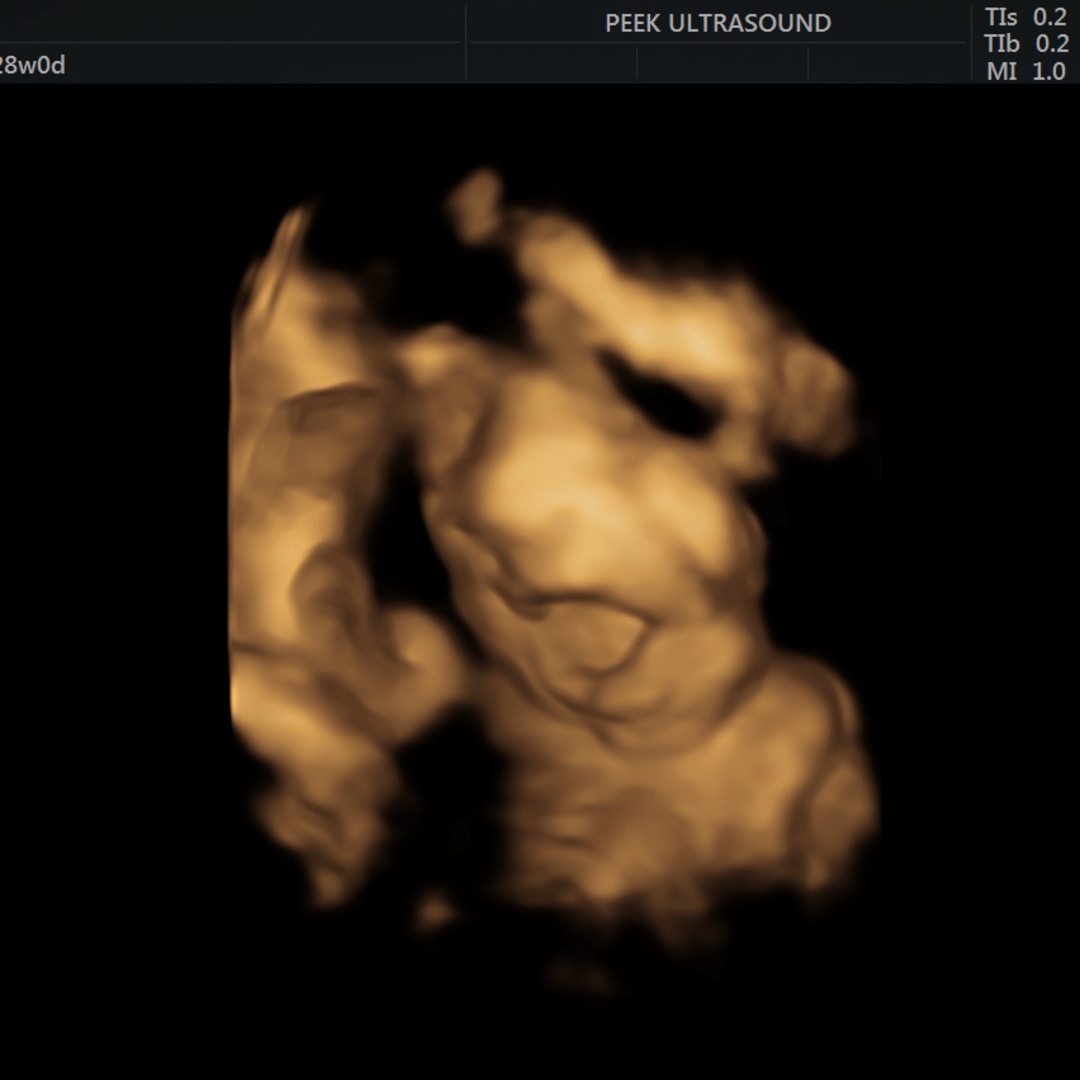The height and width of the screenshot is (1080, 1080).
Task: Click the TIs 0.2 thermal index readout
Action: point(1025,17)
